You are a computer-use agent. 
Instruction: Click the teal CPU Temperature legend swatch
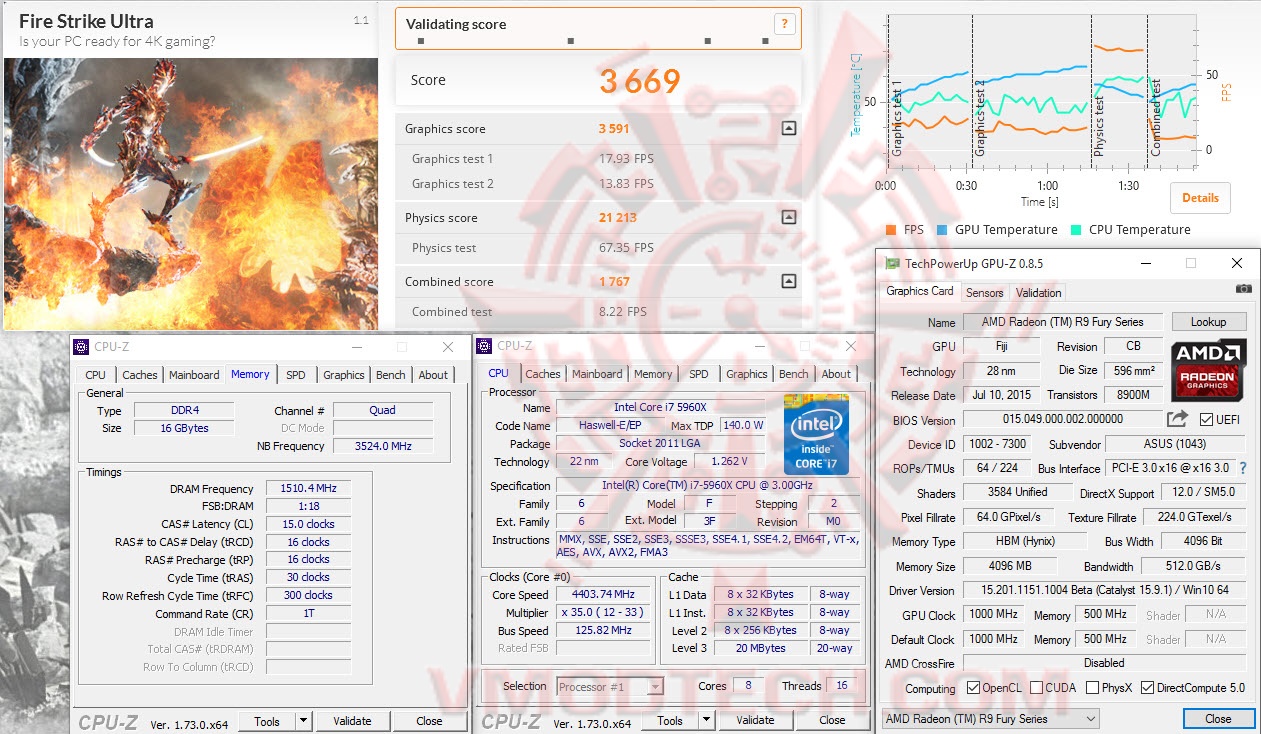point(1076,230)
